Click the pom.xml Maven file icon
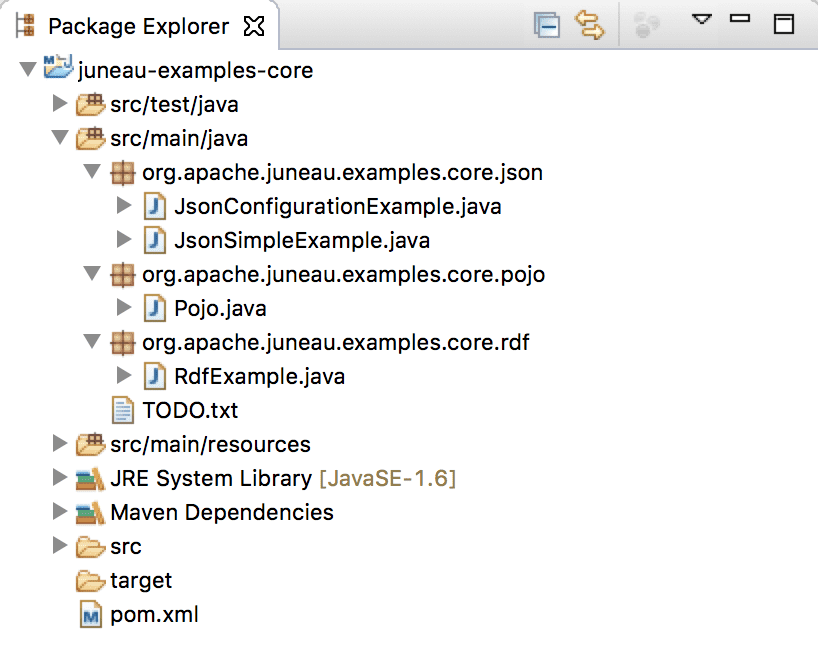Image resolution: width=818 pixels, height=650 pixels. click(91, 615)
